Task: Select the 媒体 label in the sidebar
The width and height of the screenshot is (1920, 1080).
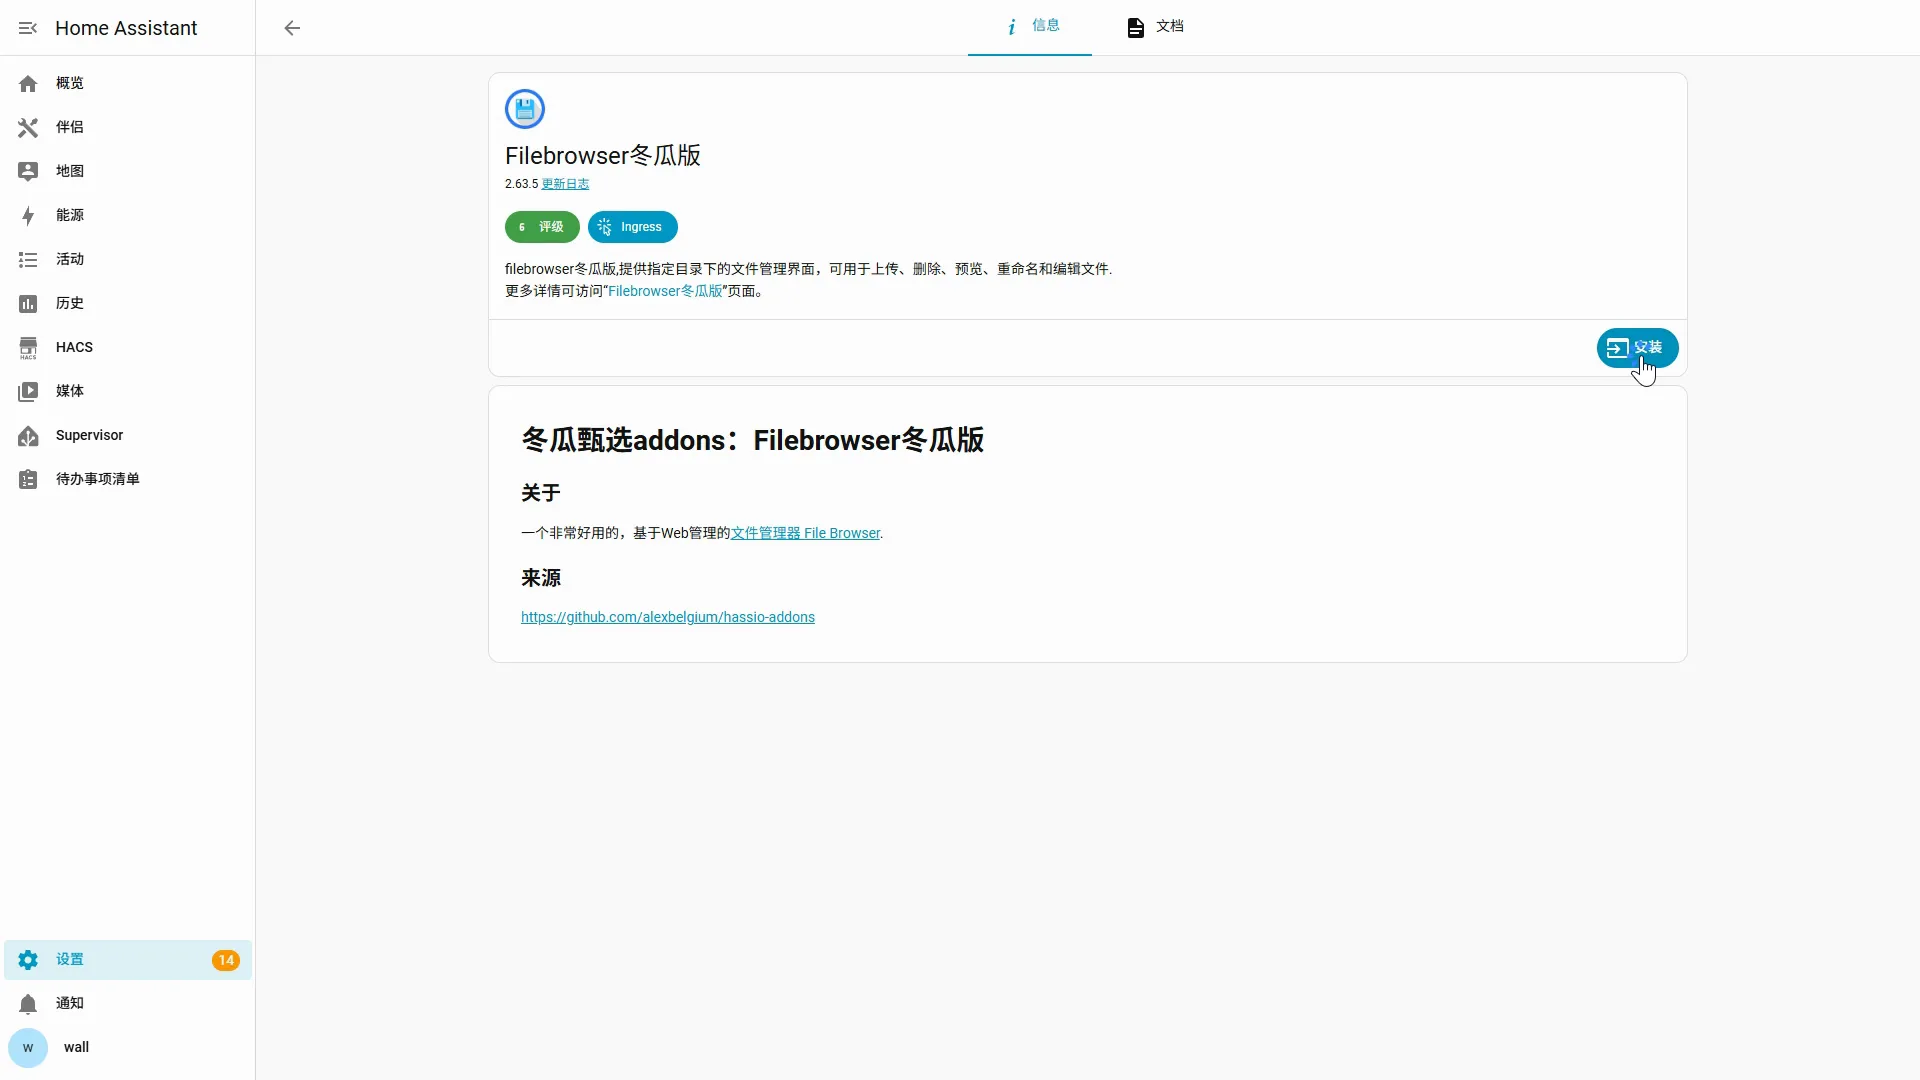Action: [70, 391]
